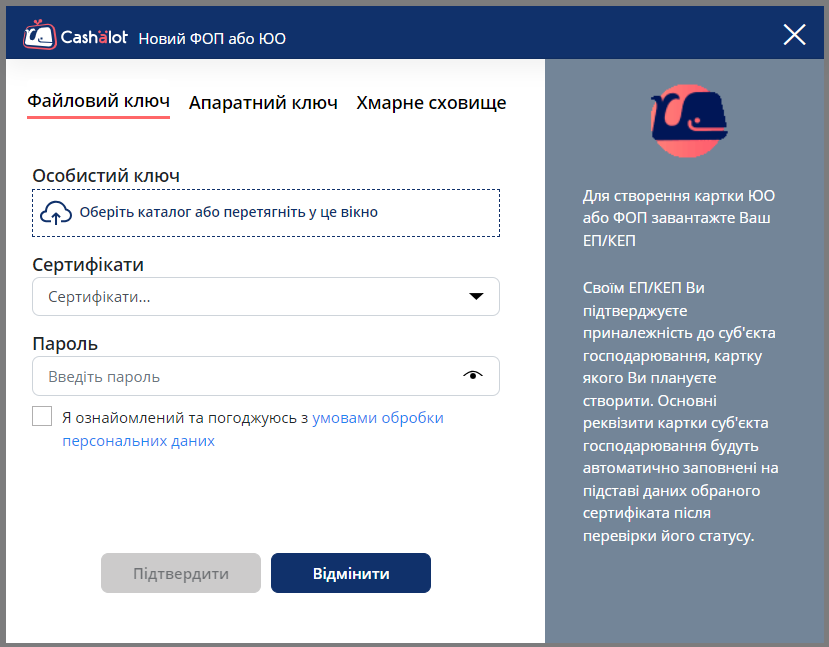Open the умовами обробки персональних даних link
The height and width of the screenshot is (647, 829).
(x=377, y=418)
